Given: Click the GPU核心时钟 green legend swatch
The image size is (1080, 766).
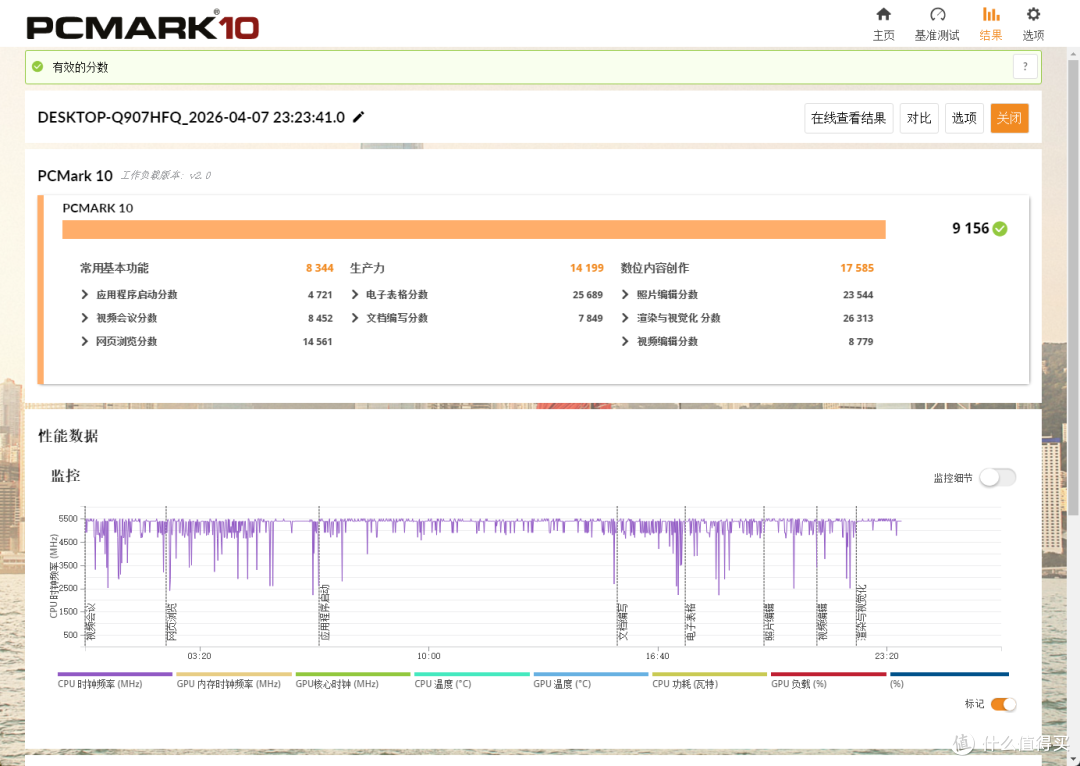Looking at the screenshot, I should coord(353,674).
